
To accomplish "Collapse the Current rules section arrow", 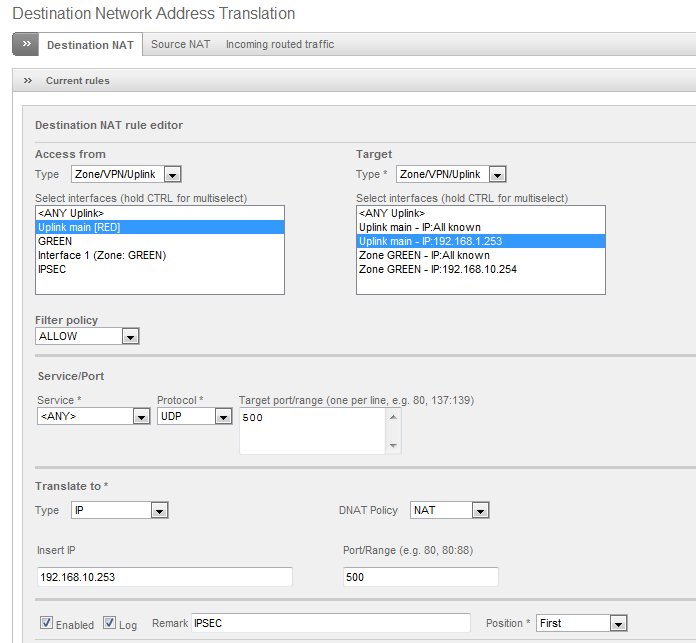I will 27,80.
